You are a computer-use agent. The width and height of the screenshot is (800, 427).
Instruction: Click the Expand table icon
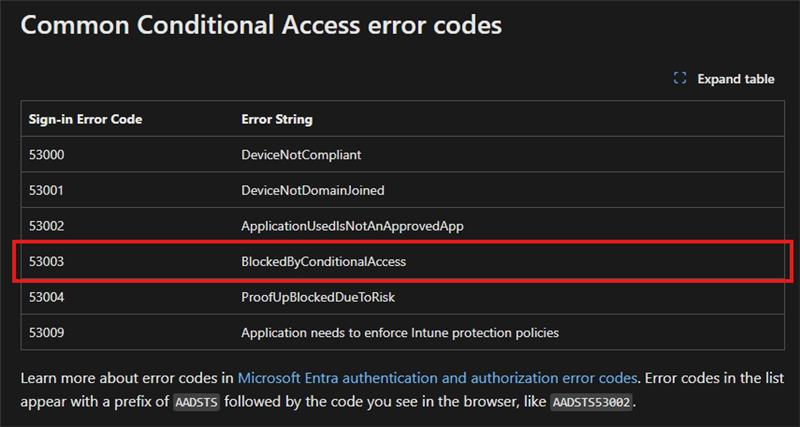680,79
